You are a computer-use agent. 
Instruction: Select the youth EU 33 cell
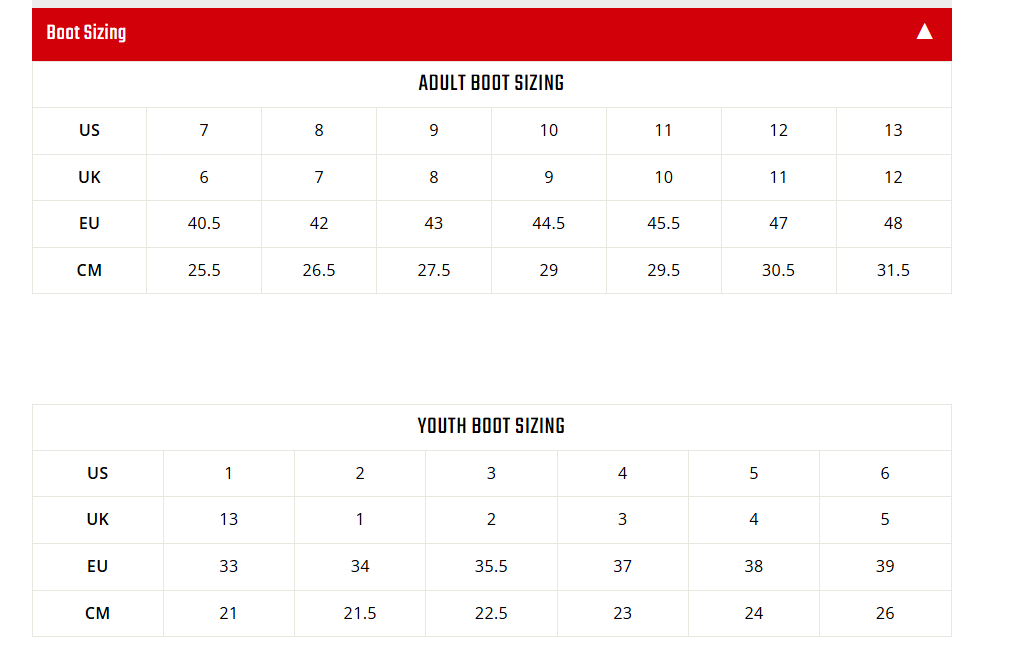coord(229,566)
